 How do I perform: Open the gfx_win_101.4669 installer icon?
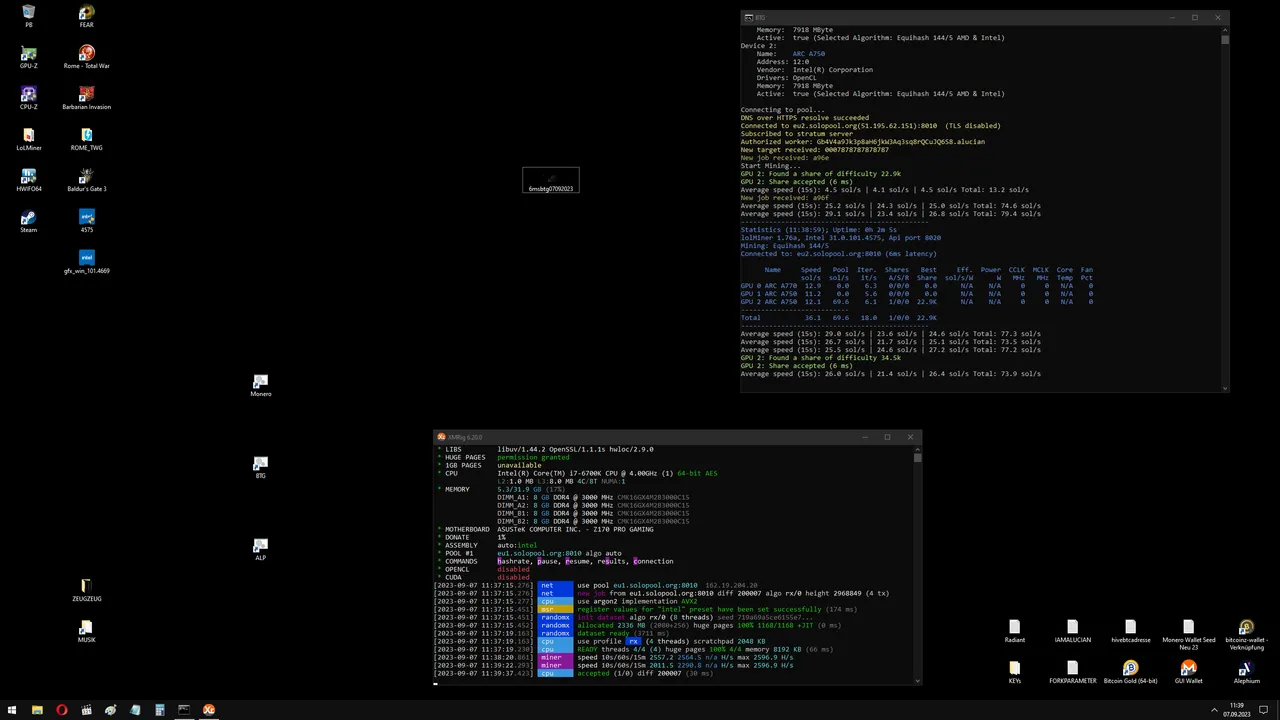click(x=86, y=261)
